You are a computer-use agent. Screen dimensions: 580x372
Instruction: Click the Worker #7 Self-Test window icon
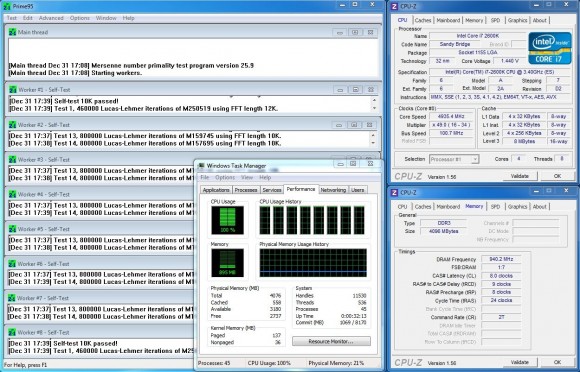pyautogui.click(x=12, y=298)
